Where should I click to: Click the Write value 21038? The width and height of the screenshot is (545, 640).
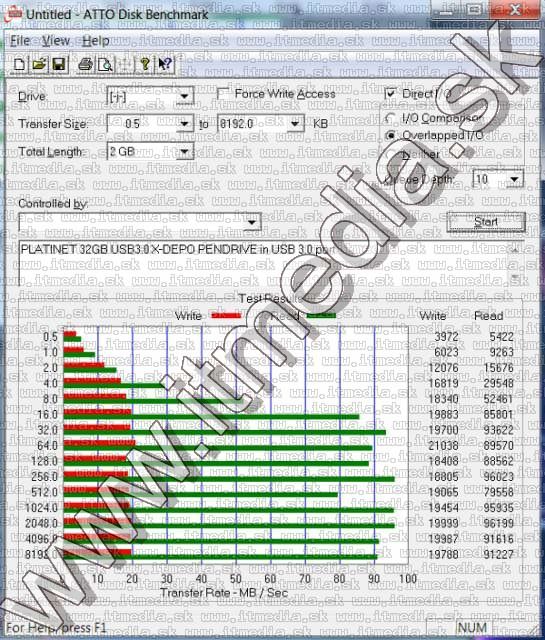[x=443, y=446]
